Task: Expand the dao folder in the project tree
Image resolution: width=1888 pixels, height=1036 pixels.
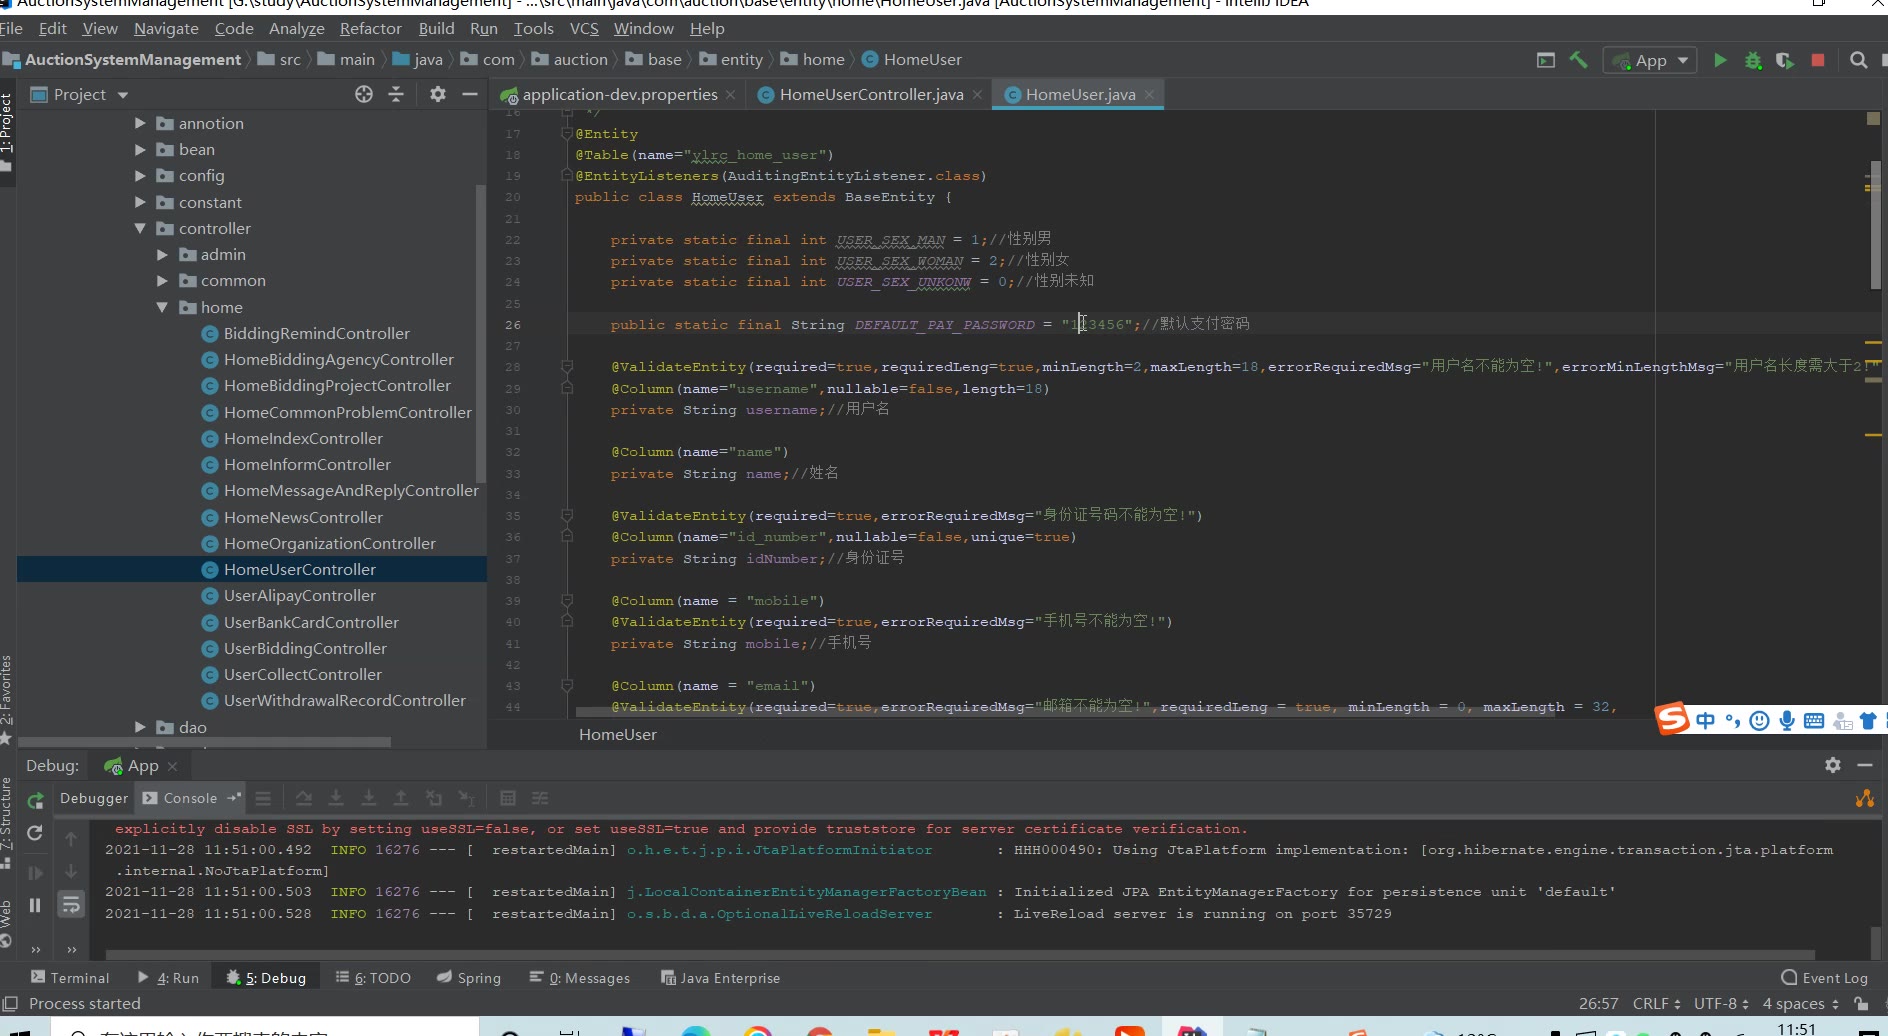Action: [x=140, y=727]
